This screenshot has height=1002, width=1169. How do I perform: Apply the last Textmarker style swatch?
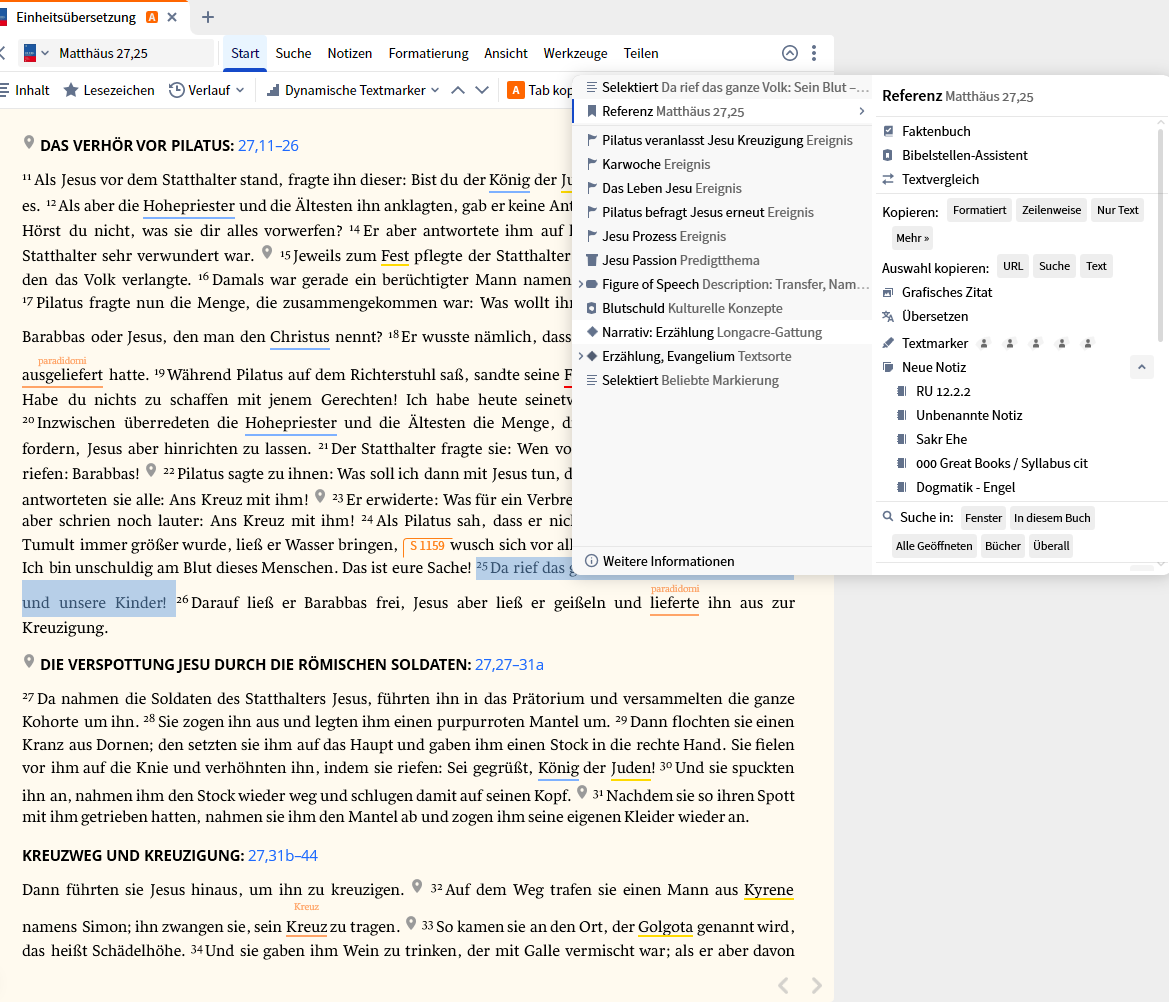coord(1088,343)
